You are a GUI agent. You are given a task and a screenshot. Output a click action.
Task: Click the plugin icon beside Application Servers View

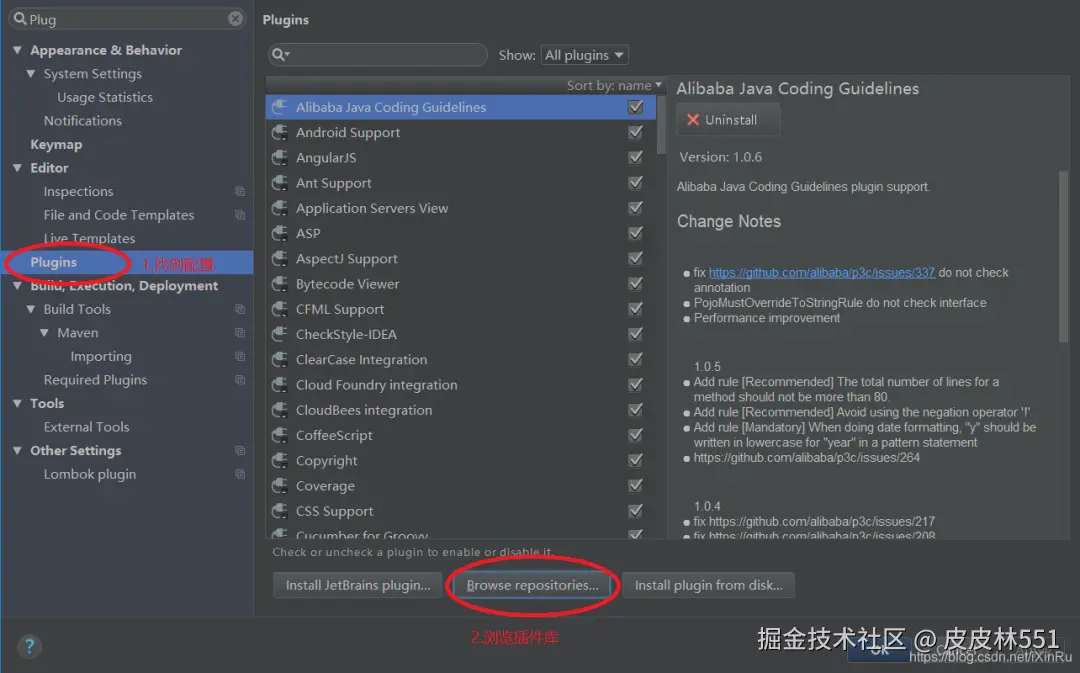(x=280, y=208)
